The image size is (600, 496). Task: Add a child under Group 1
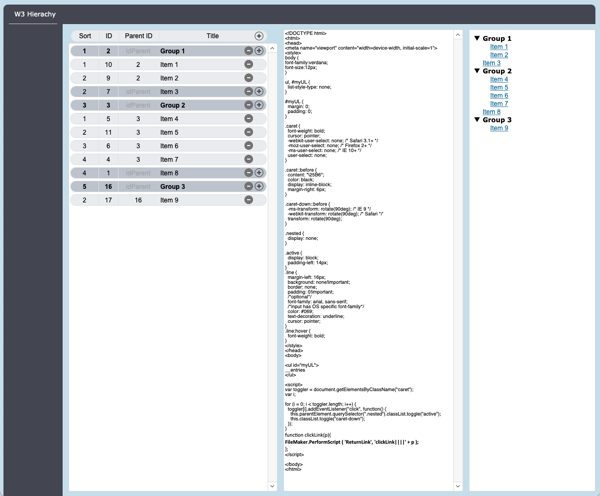[259, 51]
